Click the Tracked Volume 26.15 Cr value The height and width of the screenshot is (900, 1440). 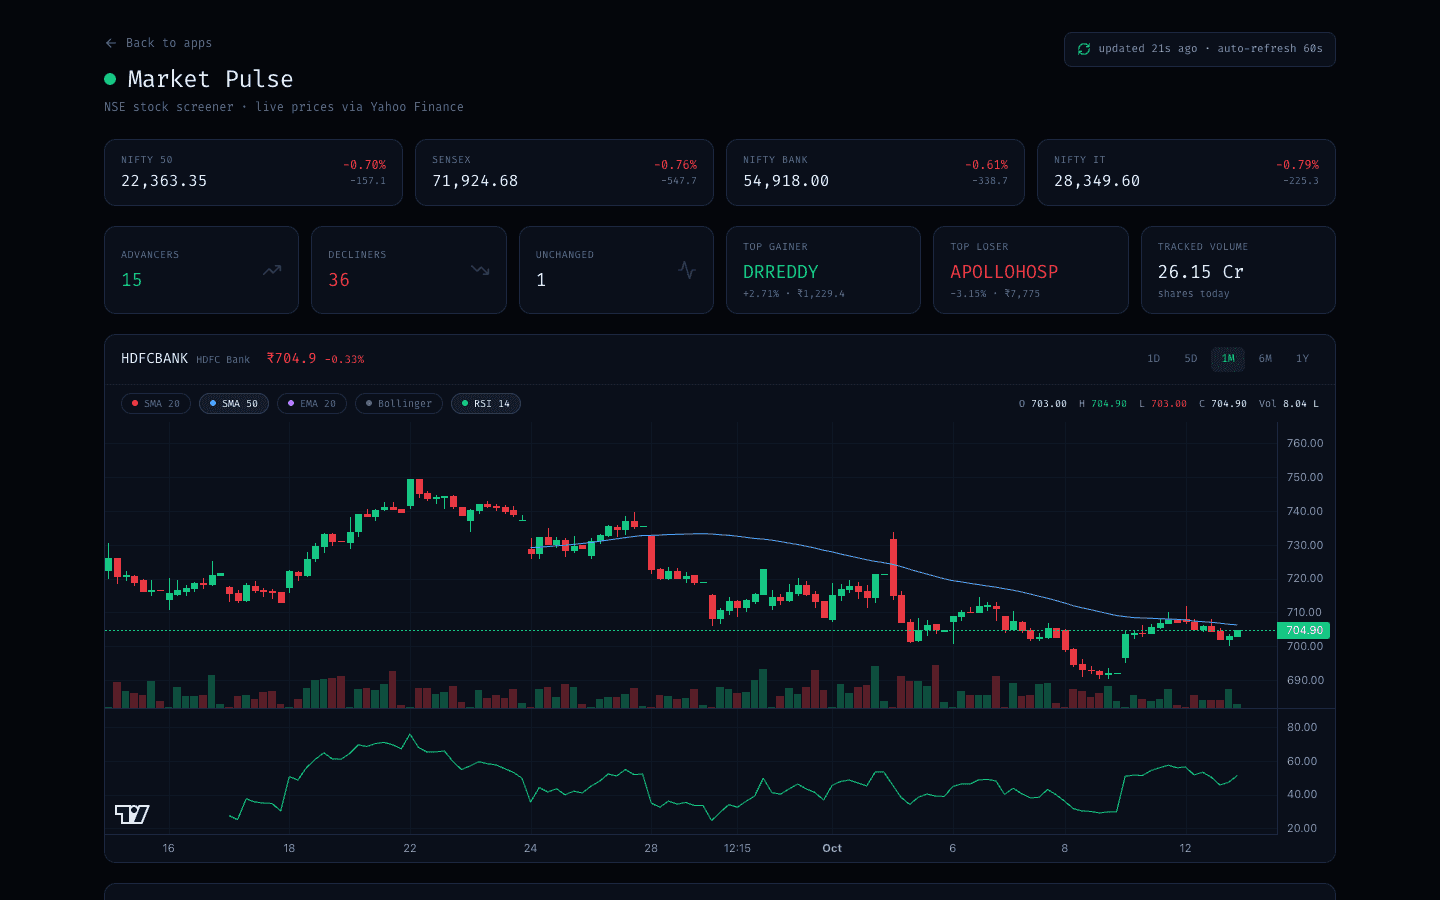click(x=1201, y=272)
